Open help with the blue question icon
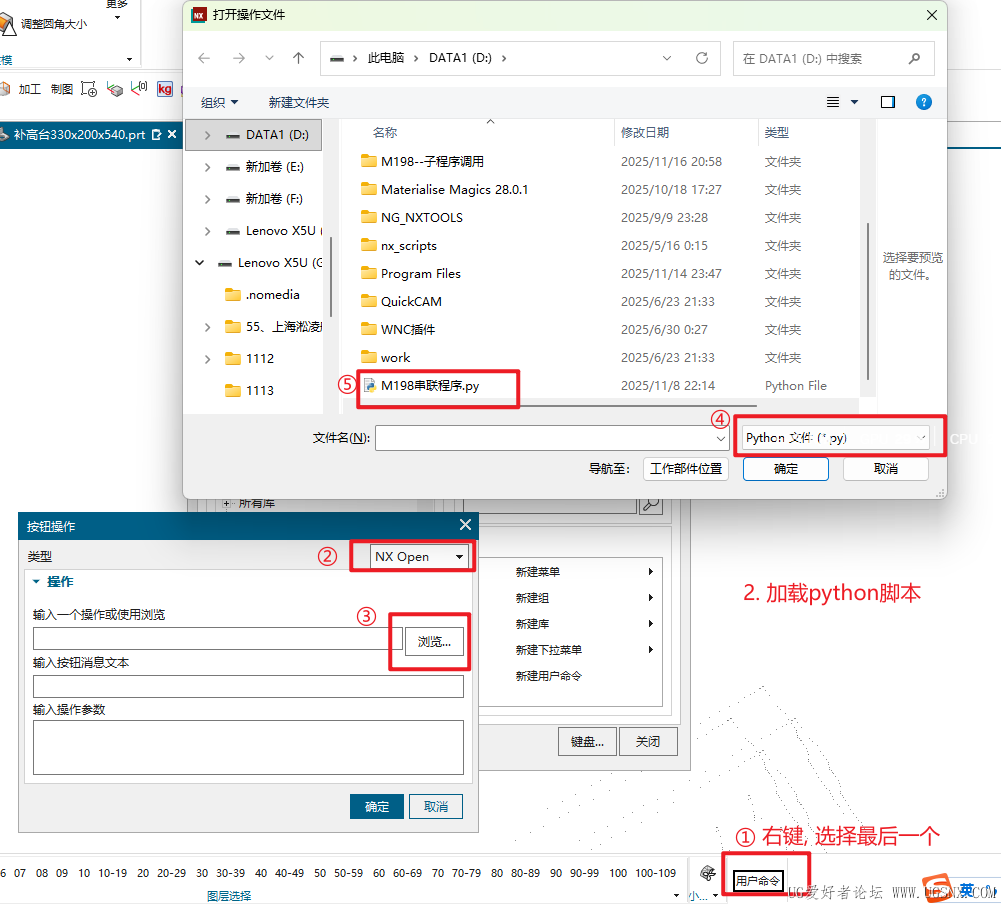Viewport: 1001px width, 905px height. 923,102
